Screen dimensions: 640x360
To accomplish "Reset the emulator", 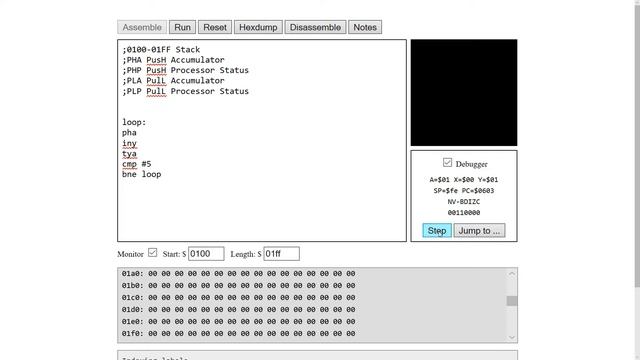I will (x=215, y=27).
